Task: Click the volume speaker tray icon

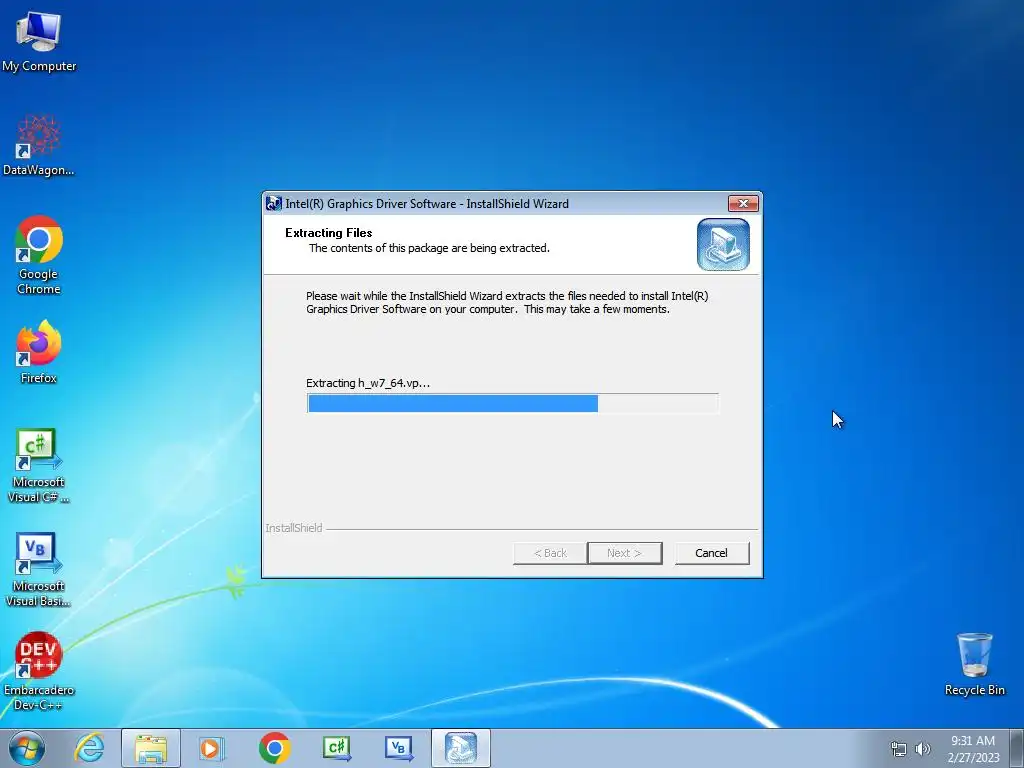Action: click(x=923, y=749)
